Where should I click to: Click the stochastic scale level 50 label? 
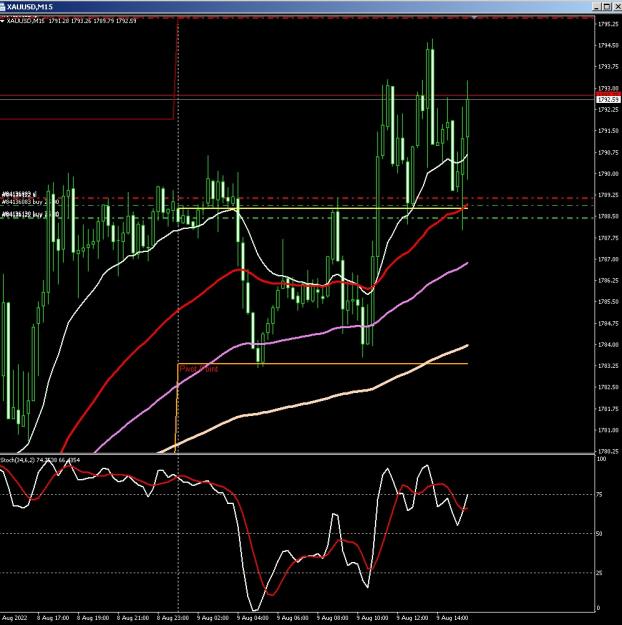pyautogui.click(x=600, y=534)
